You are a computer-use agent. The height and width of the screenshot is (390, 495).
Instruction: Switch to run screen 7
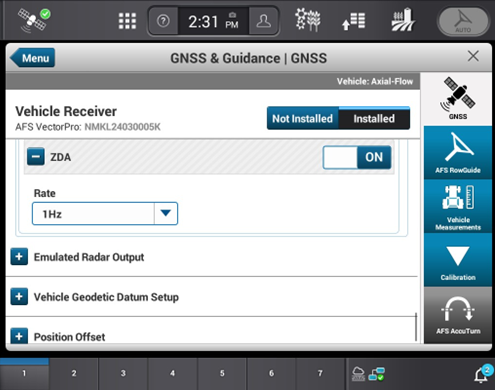[320, 374]
